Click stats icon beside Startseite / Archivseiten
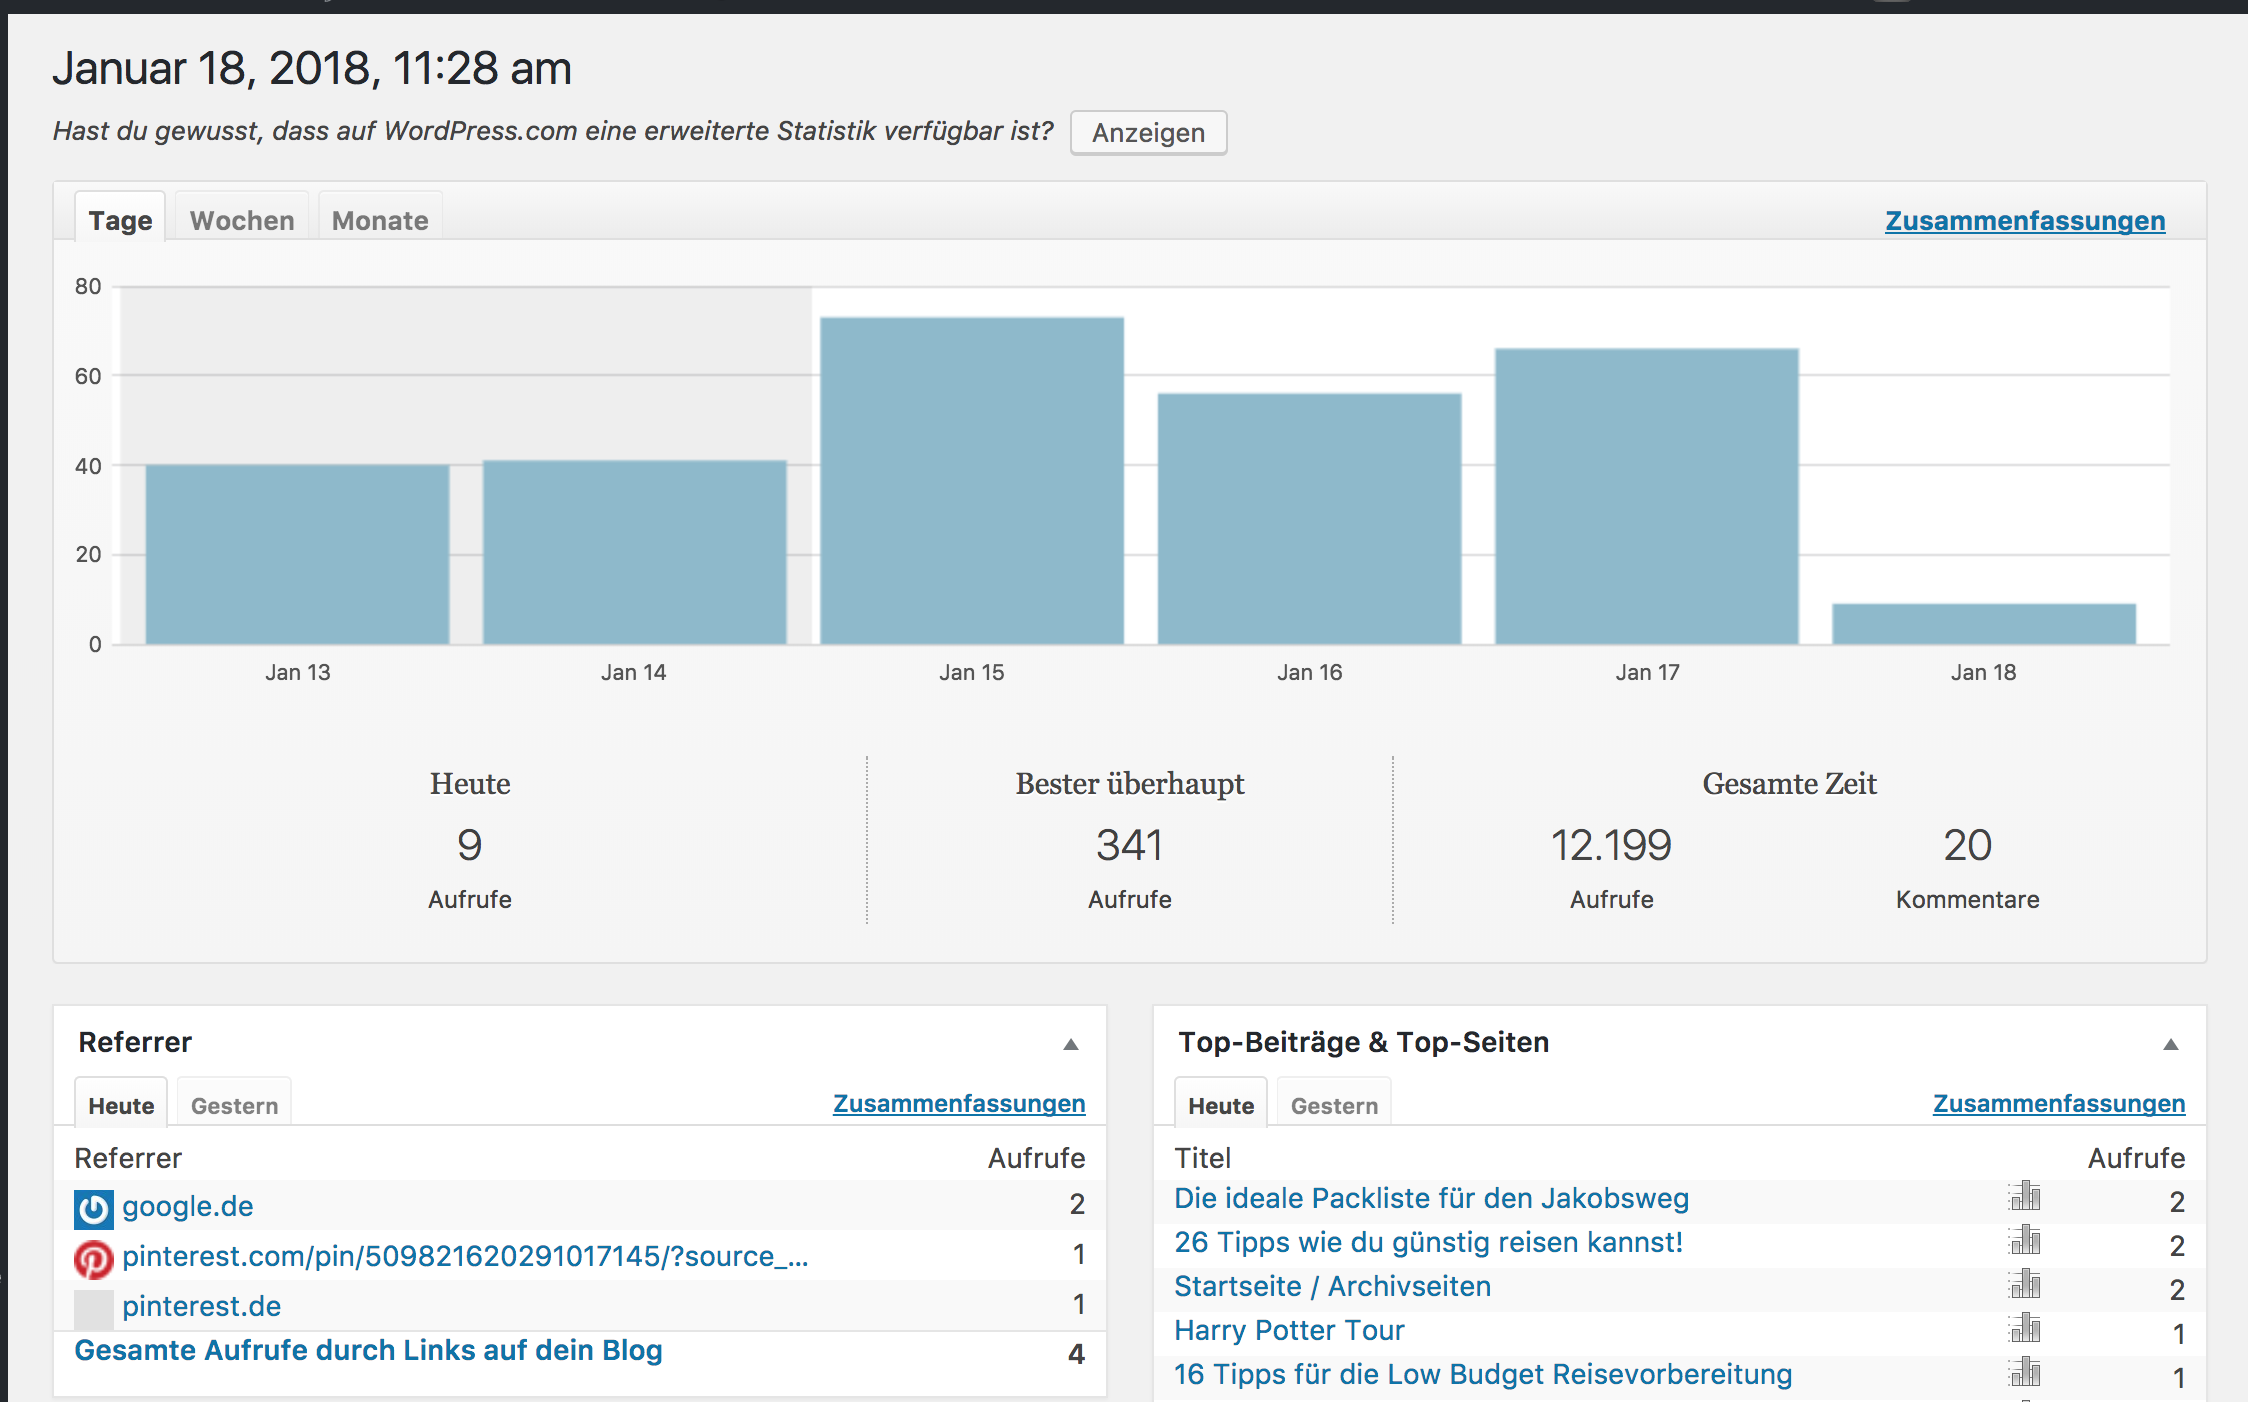 coord(2025,1284)
